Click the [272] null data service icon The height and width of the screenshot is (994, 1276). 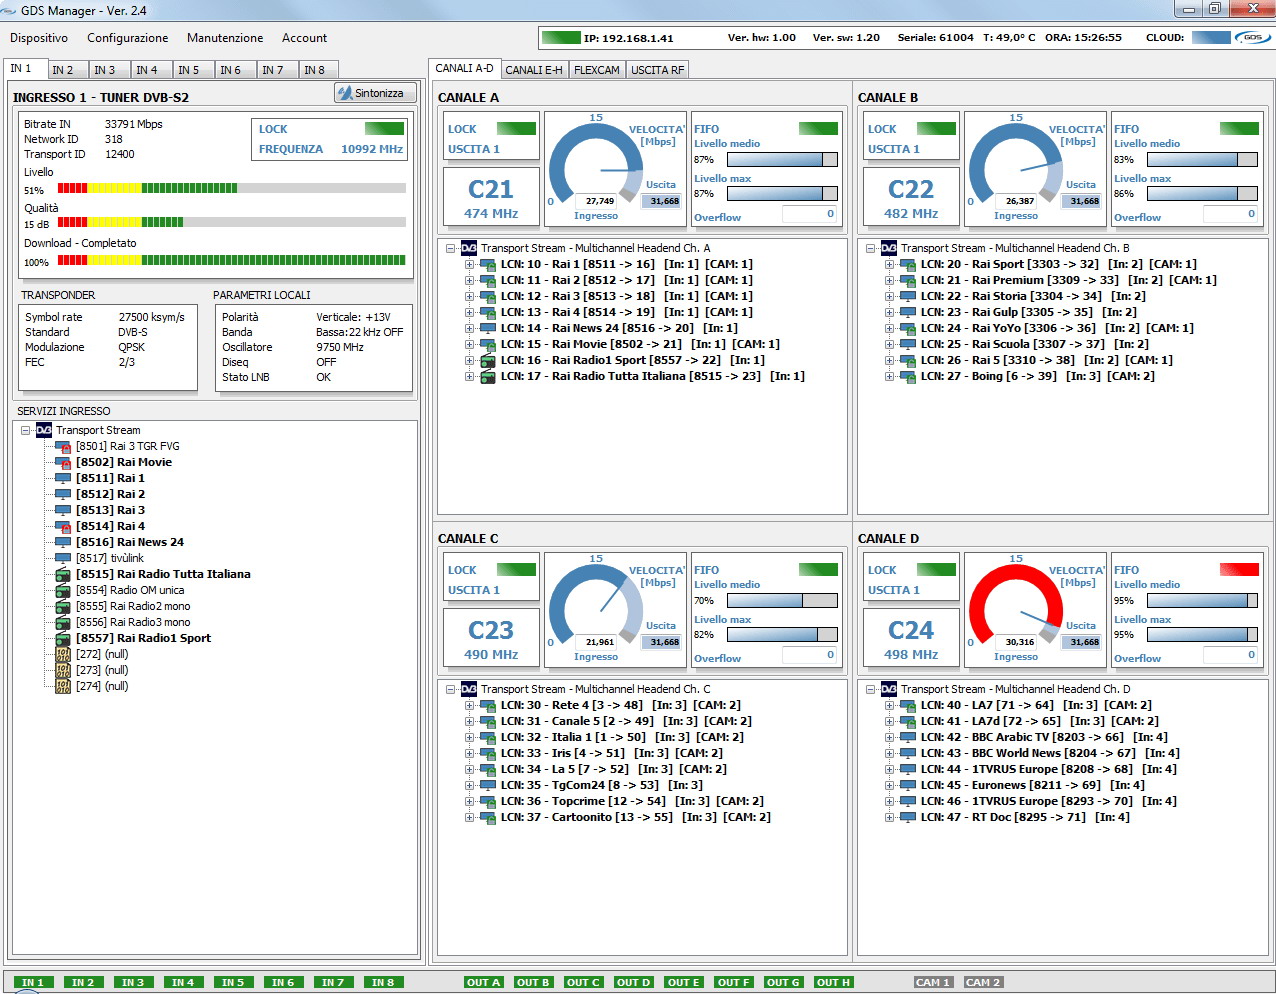pyautogui.click(x=63, y=655)
